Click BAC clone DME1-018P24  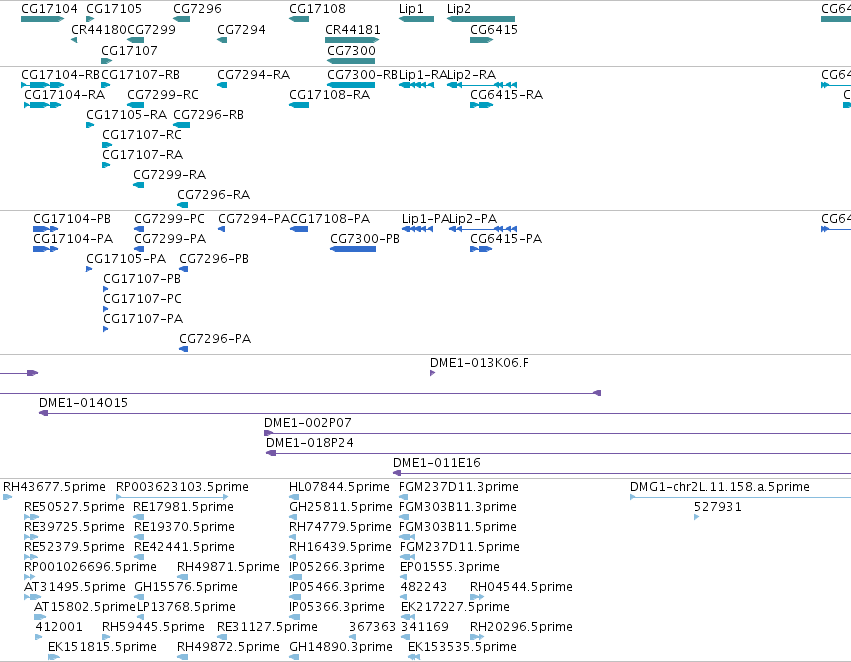tap(558, 453)
